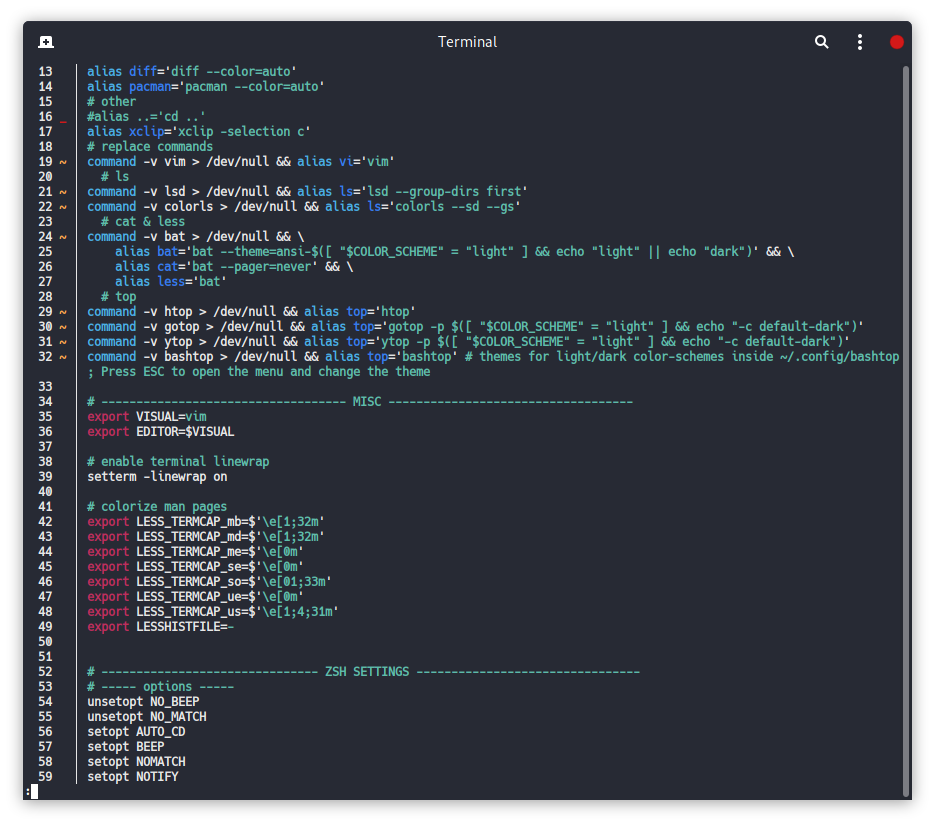Image resolution: width=935 pixels, height=825 pixels.
Task: Click the 'export LESSHISTFILE=-' line
Action: tap(160, 626)
